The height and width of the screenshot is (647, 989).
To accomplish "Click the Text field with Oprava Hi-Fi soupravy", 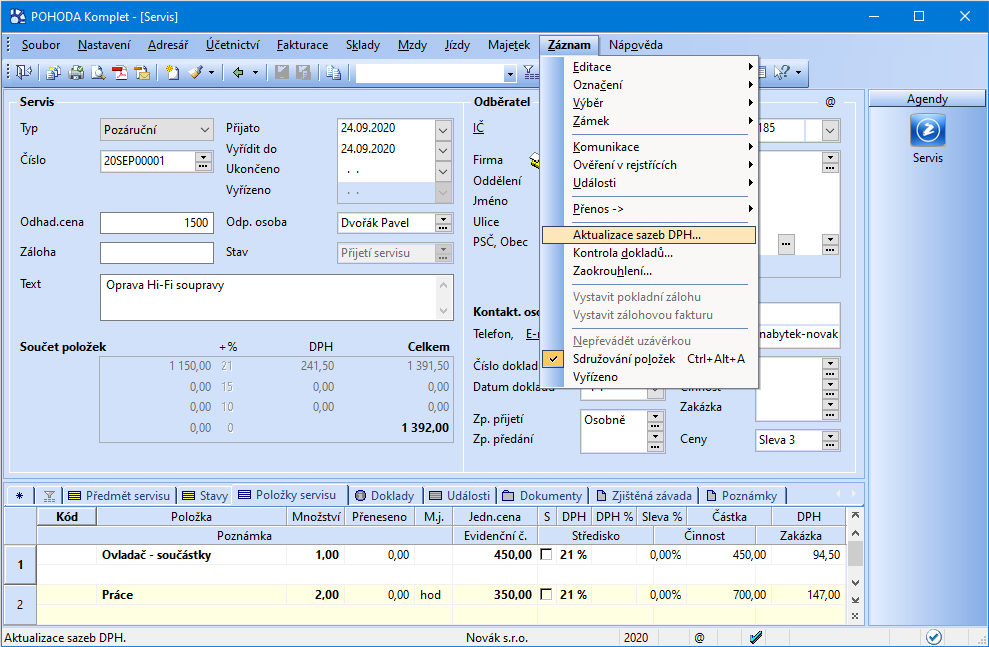I will coord(276,297).
